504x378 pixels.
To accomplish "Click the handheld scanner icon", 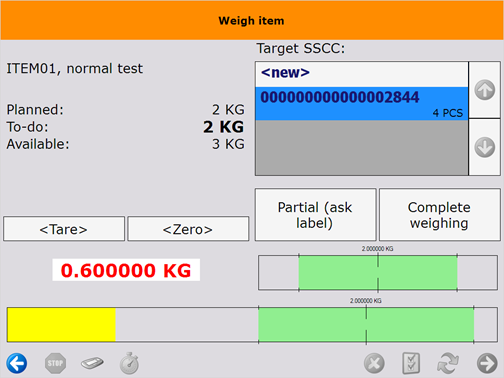I will pyautogui.click(x=92, y=363).
